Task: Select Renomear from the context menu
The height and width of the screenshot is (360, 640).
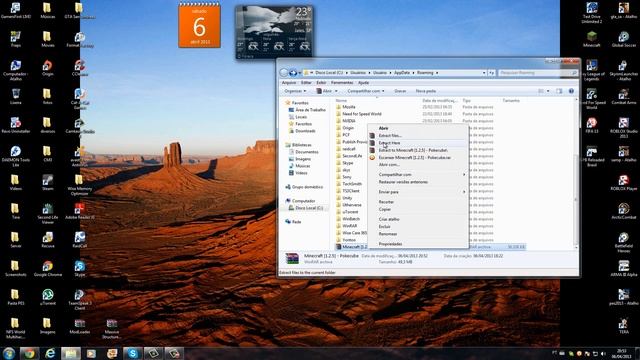Action: coord(388,234)
